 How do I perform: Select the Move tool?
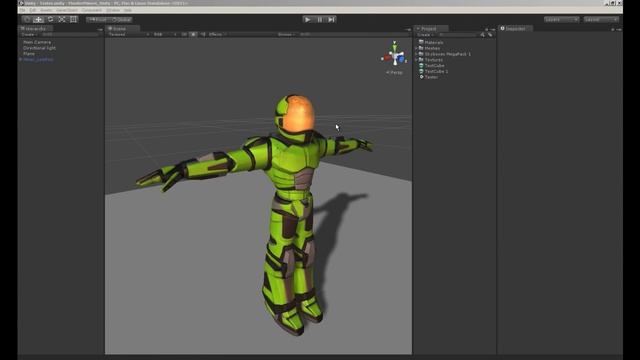[x=38, y=19]
